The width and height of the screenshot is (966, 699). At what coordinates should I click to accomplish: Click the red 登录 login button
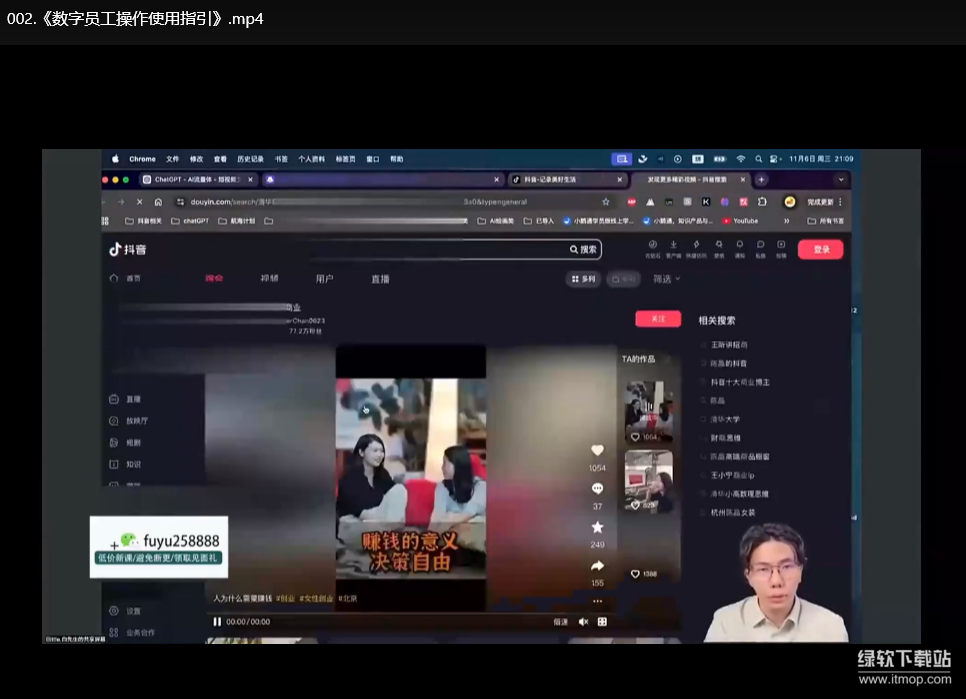pyautogui.click(x=820, y=249)
